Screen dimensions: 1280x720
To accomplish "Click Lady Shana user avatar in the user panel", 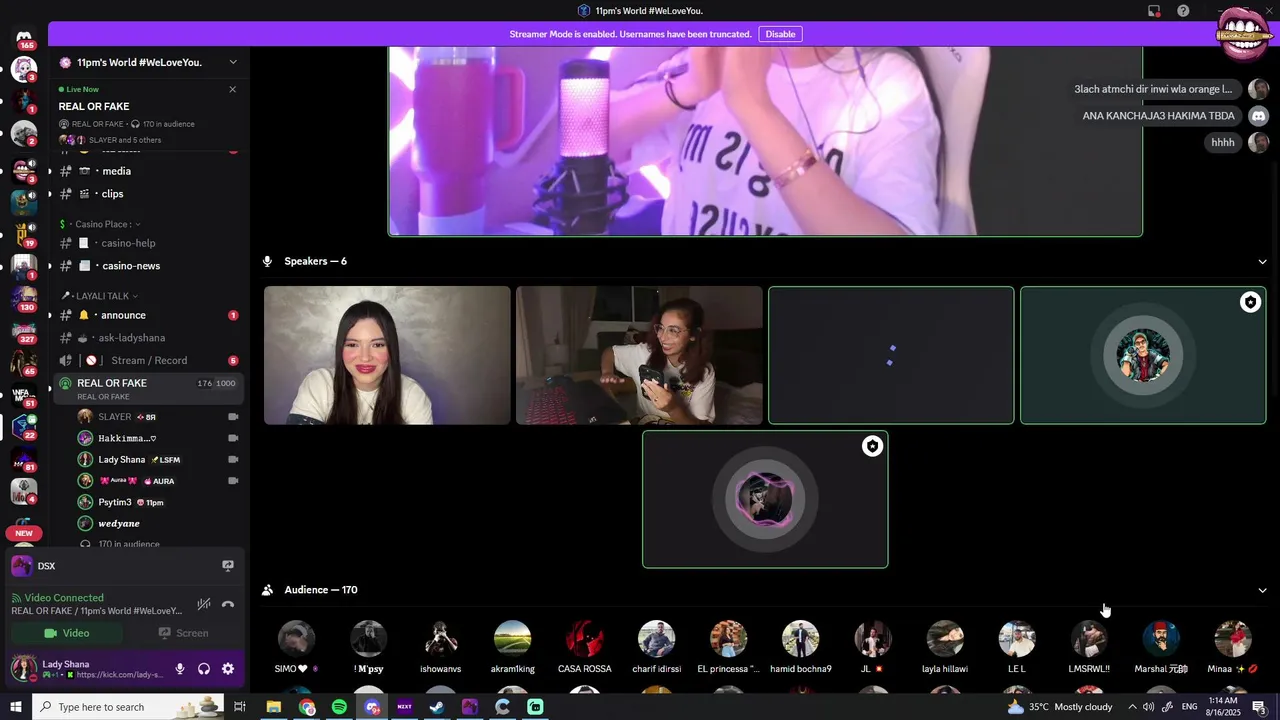I will (x=24, y=669).
